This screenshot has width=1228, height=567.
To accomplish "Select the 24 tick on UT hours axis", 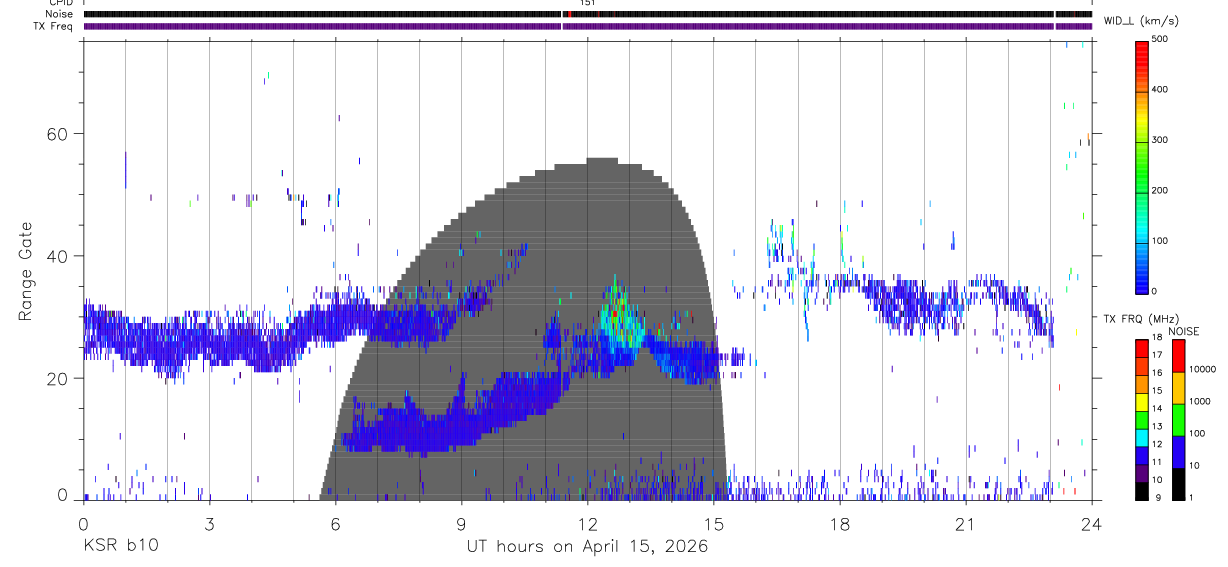I will click(x=1091, y=524).
